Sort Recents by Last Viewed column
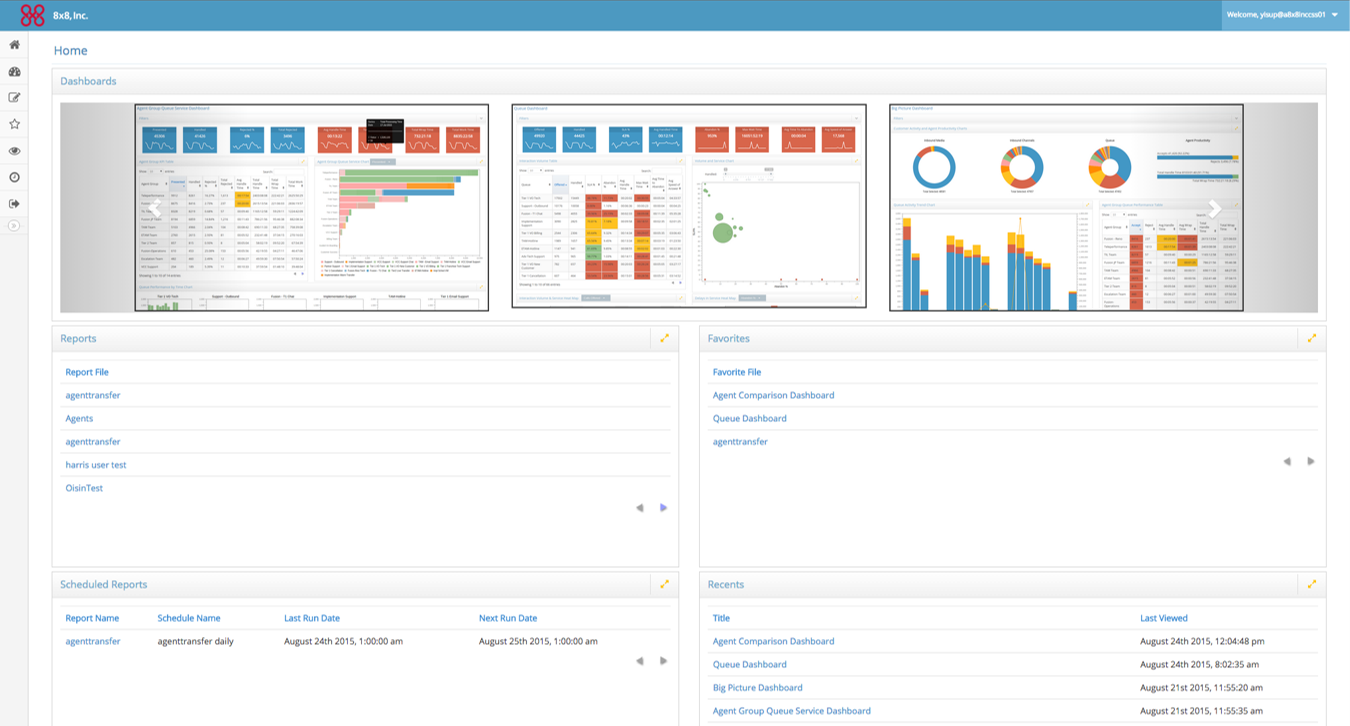Screen dimensions: 1350x726 pos(1164,618)
